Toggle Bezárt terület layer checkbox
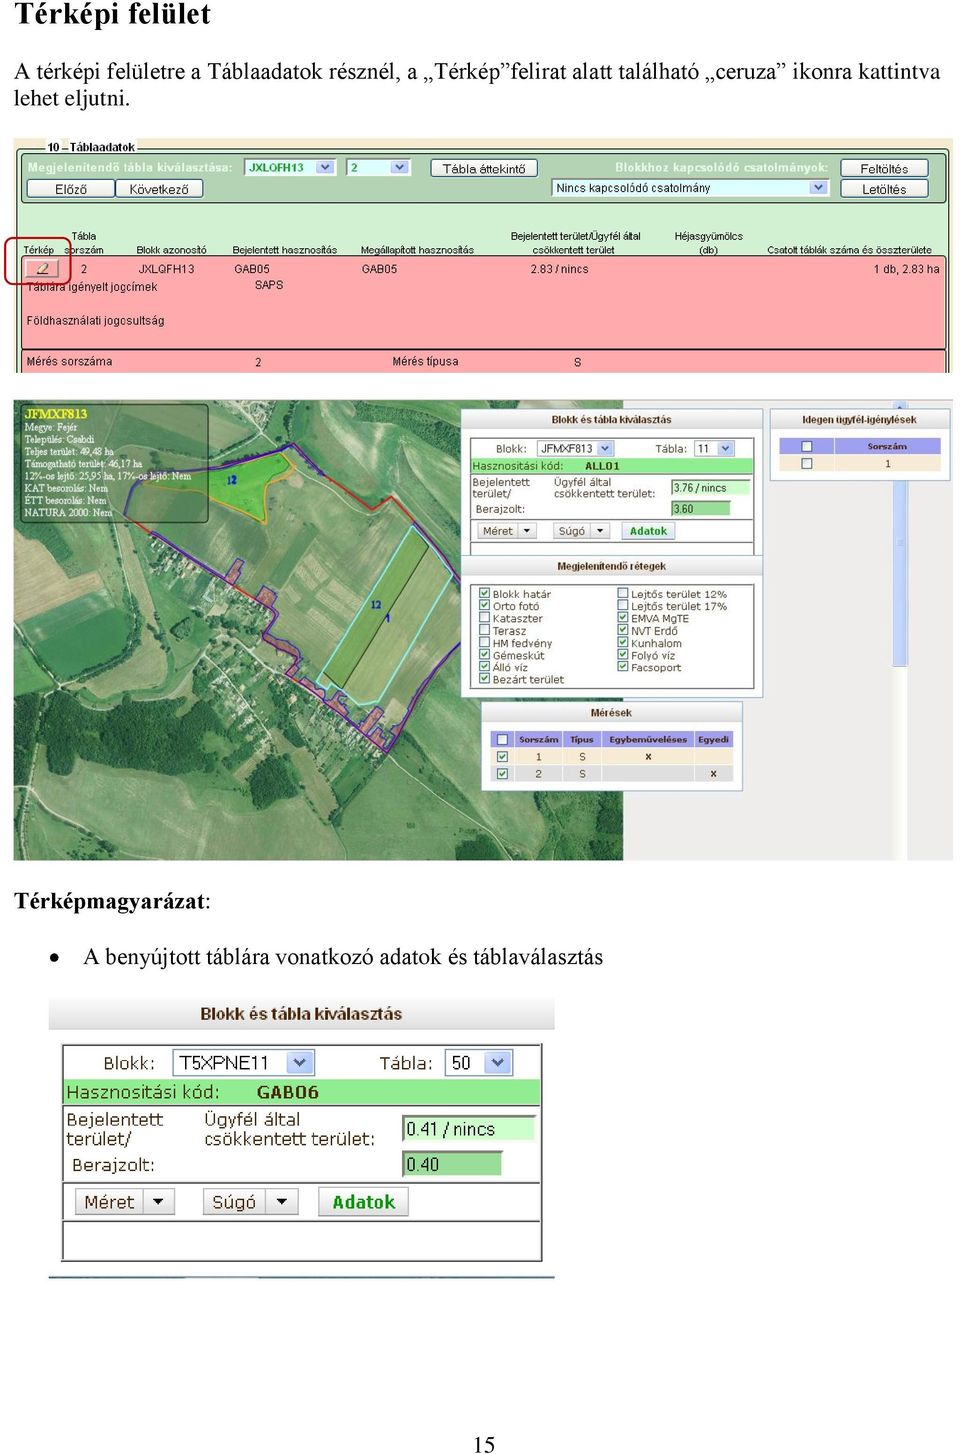 point(485,679)
